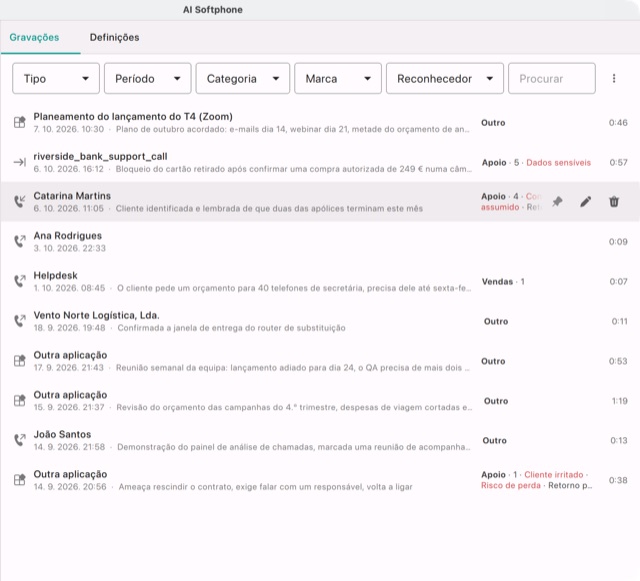Open the João Santos recording
The width and height of the screenshot is (640, 581).
point(320,440)
